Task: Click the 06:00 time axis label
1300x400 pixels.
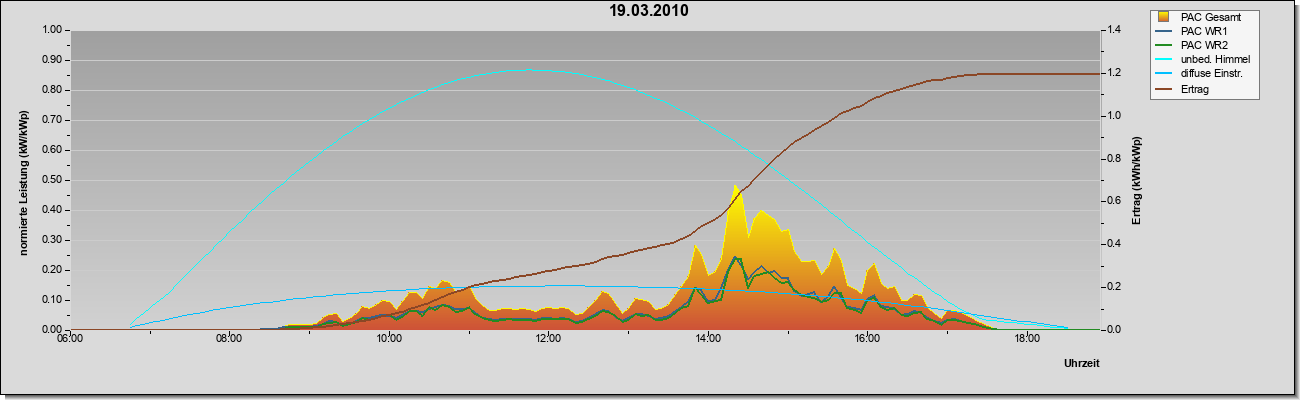Action: 69,340
